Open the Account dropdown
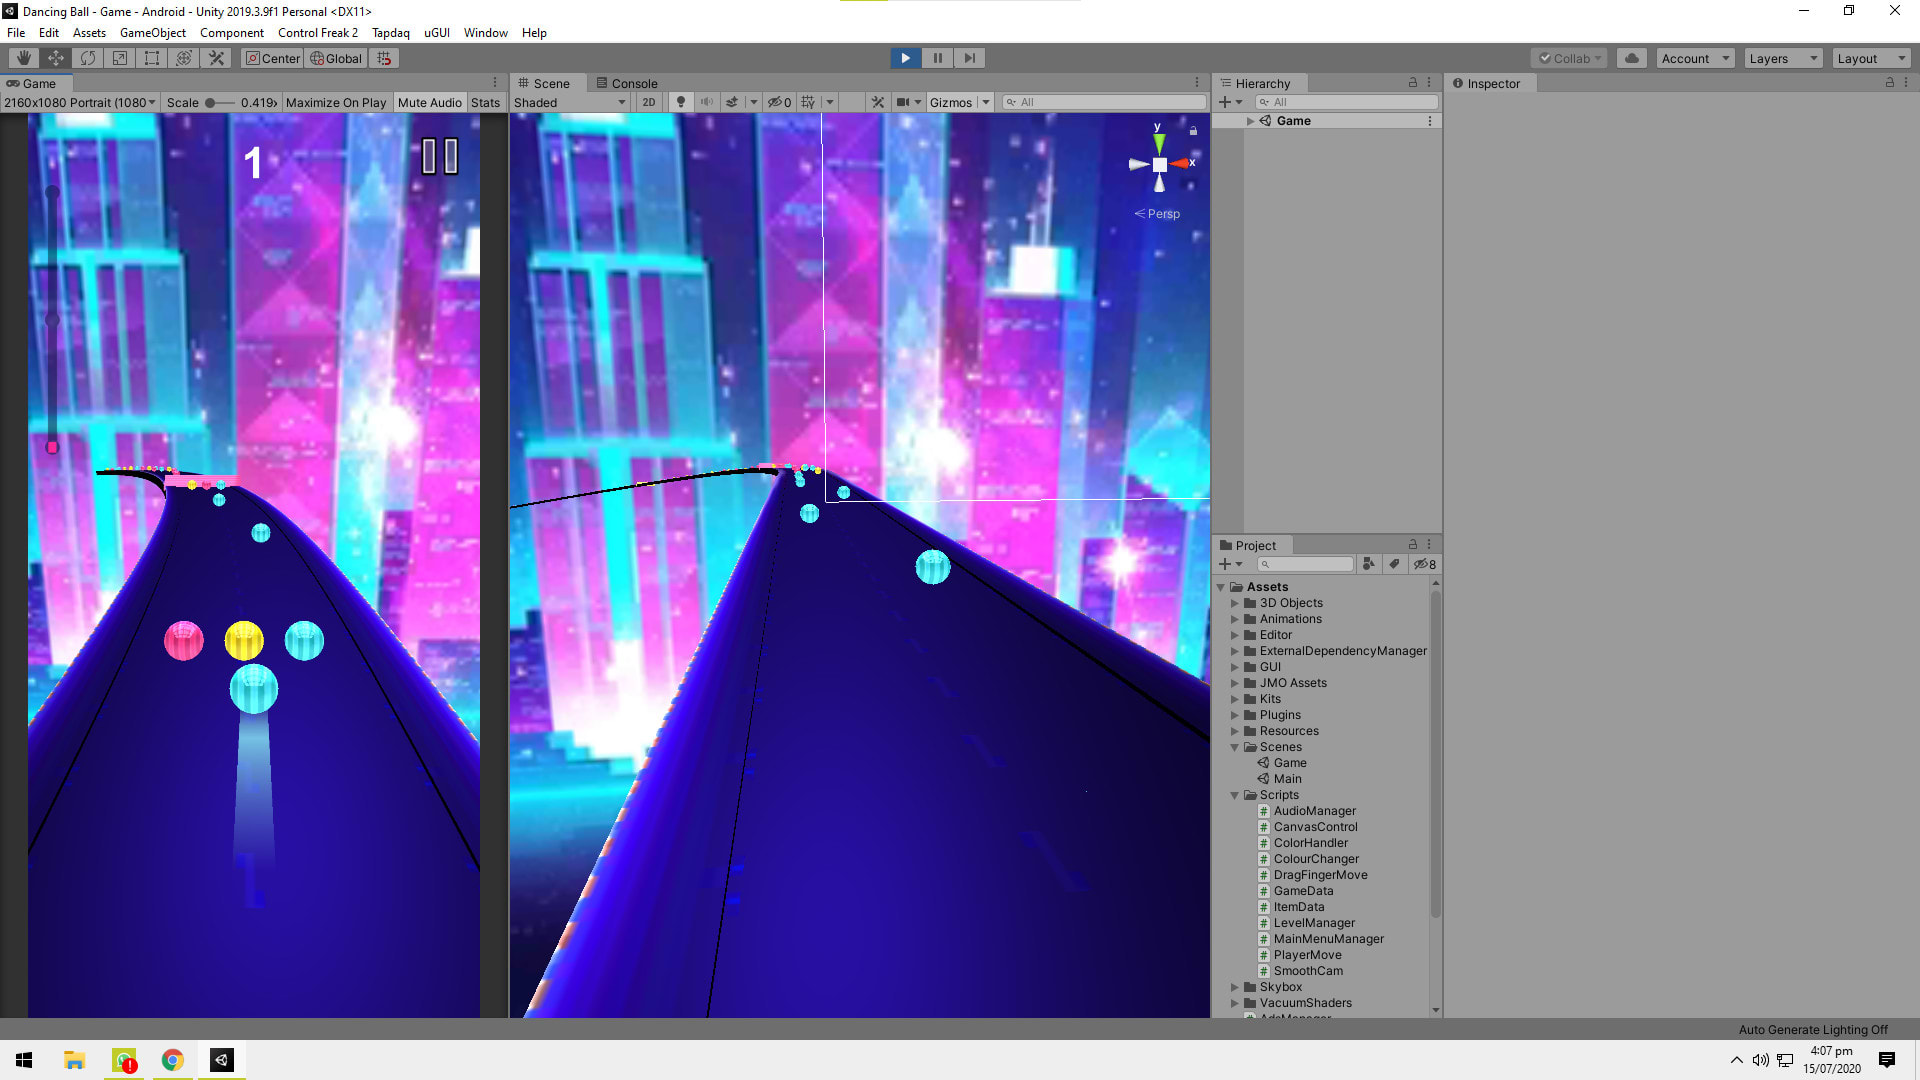The width and height of the screenshot is (1920, 1080). pyautogui.click(x=1695, y=58)
